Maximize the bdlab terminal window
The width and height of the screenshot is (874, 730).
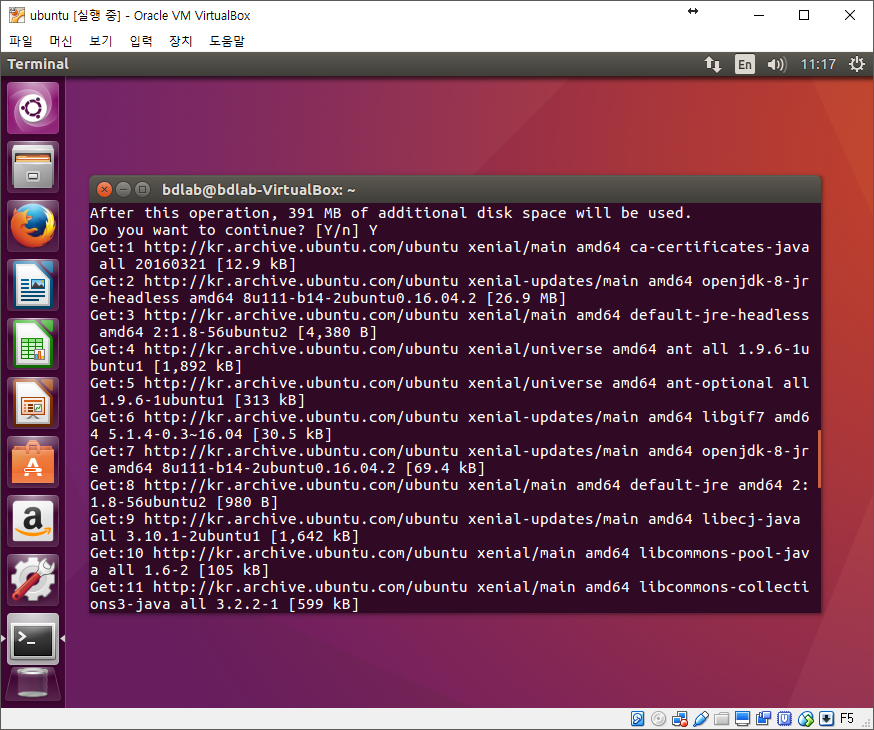143,189
